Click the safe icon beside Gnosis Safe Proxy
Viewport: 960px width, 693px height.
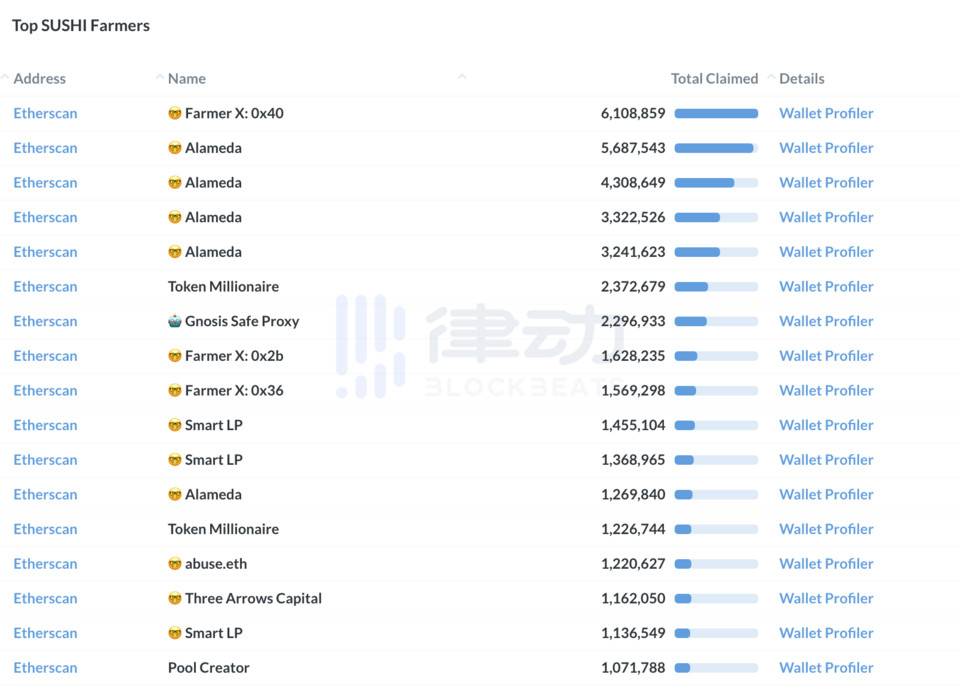(174, 321)
